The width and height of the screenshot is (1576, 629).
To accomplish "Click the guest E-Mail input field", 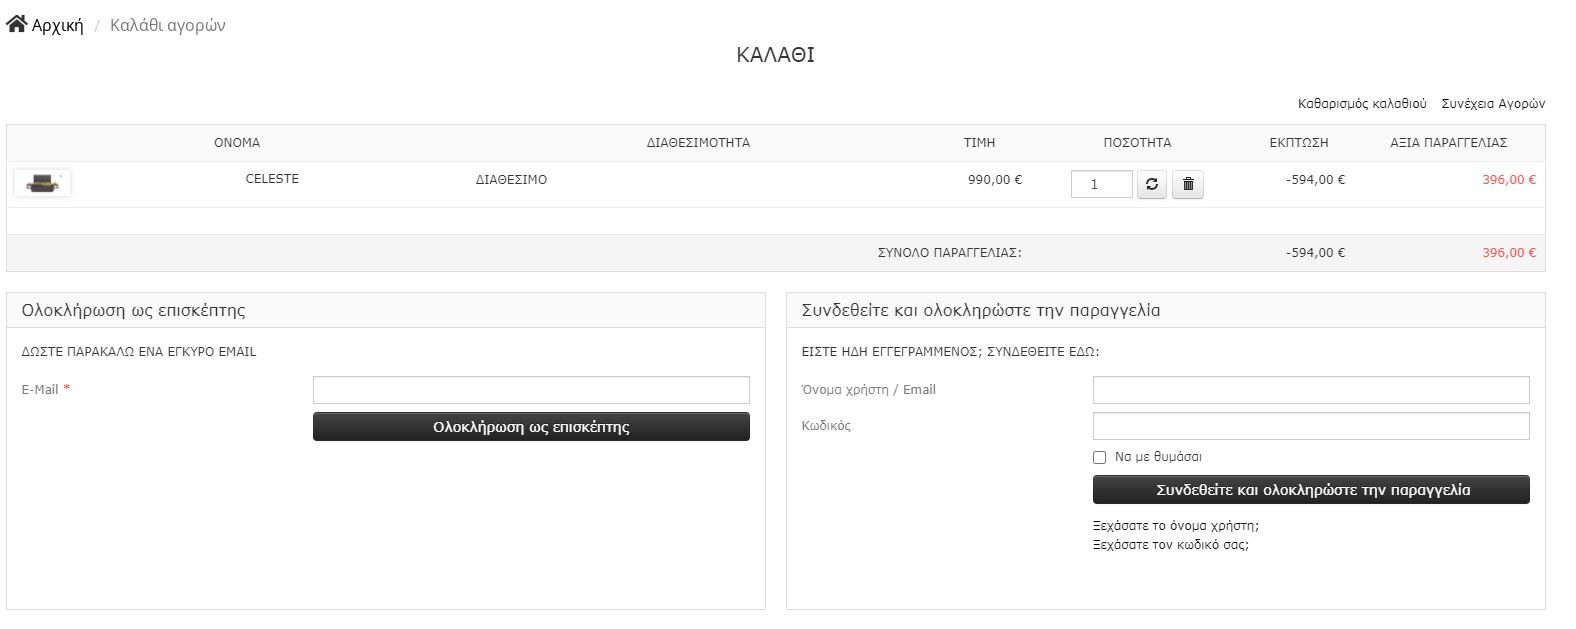I will pos(531,390).
